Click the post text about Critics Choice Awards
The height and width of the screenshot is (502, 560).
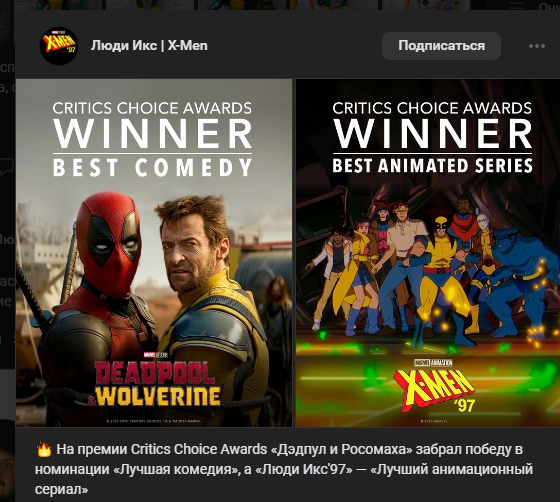[284, 469]
